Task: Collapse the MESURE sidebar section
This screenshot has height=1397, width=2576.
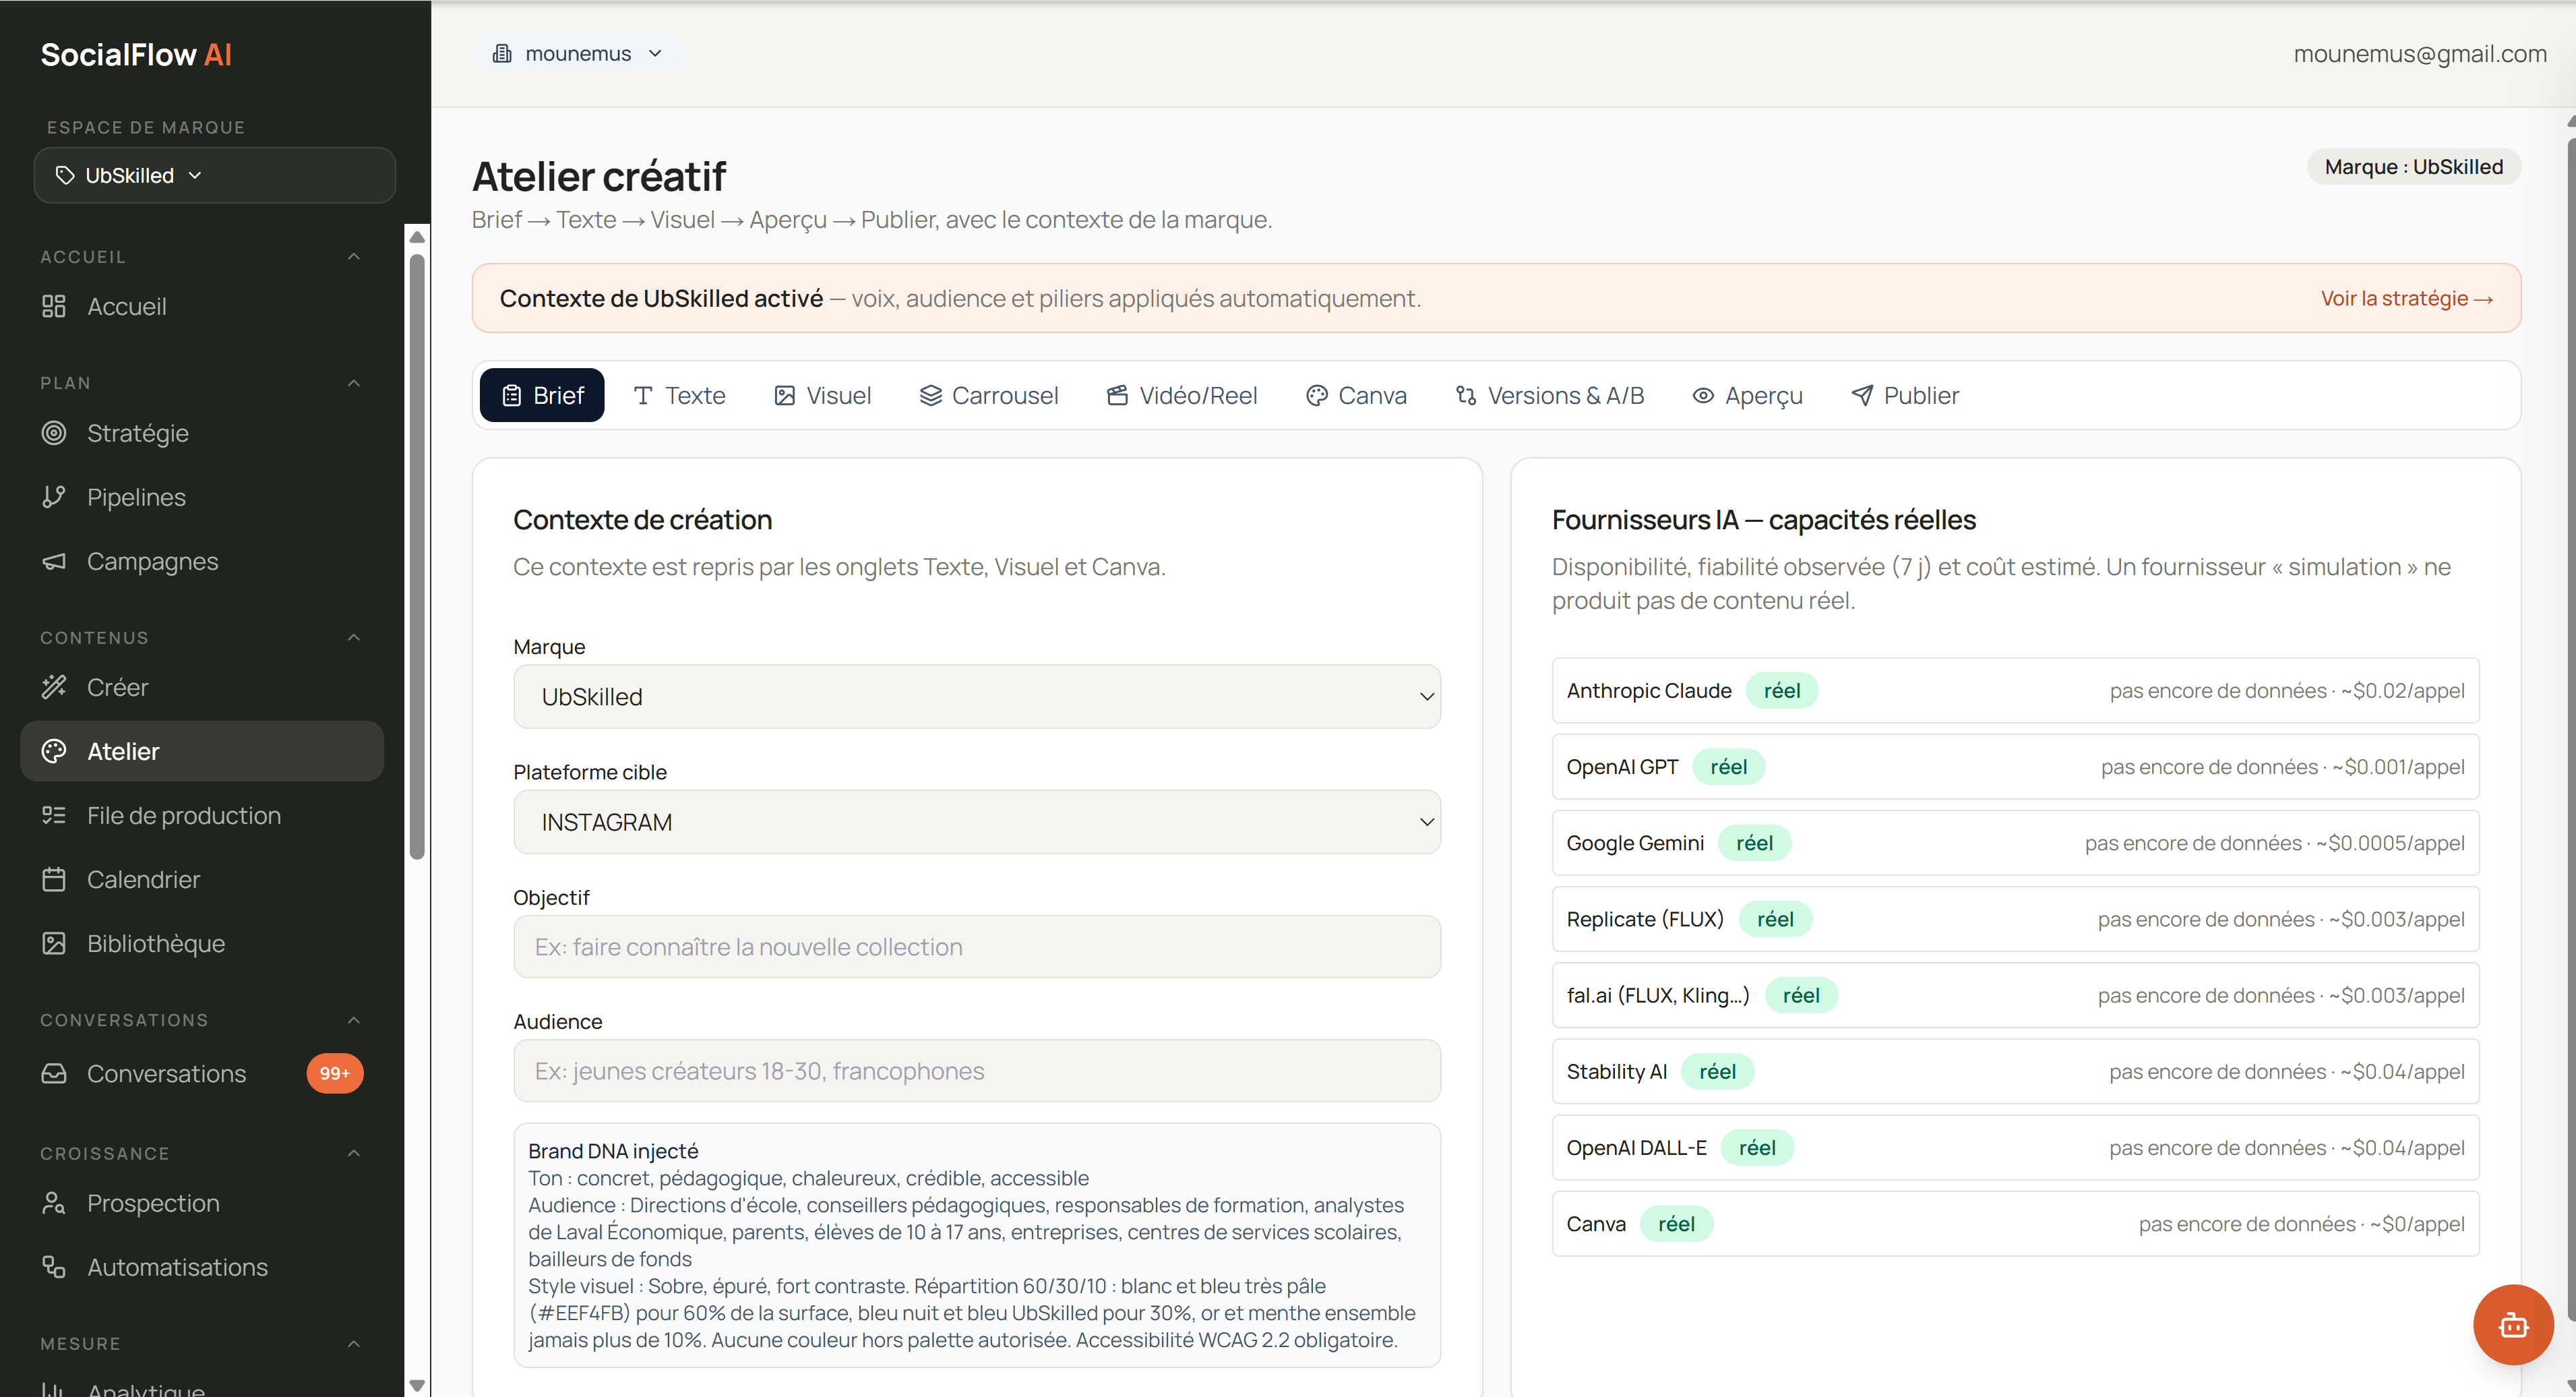Action: pyautogui.click(x=354, y=1343)
